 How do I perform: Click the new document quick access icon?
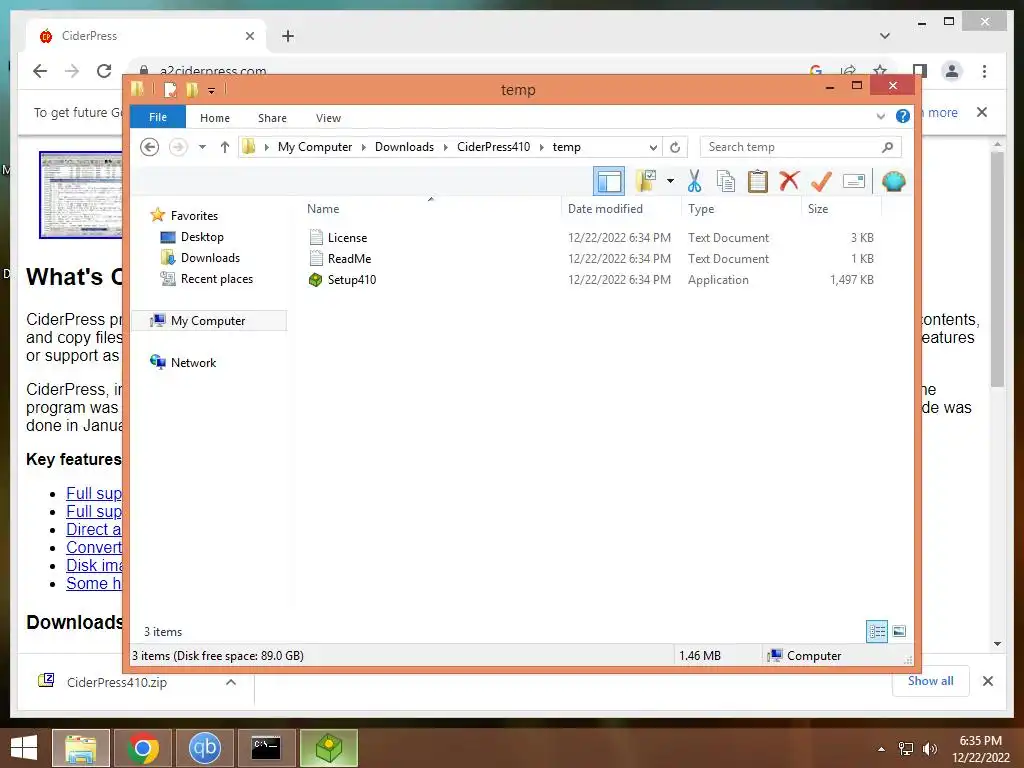170,89
